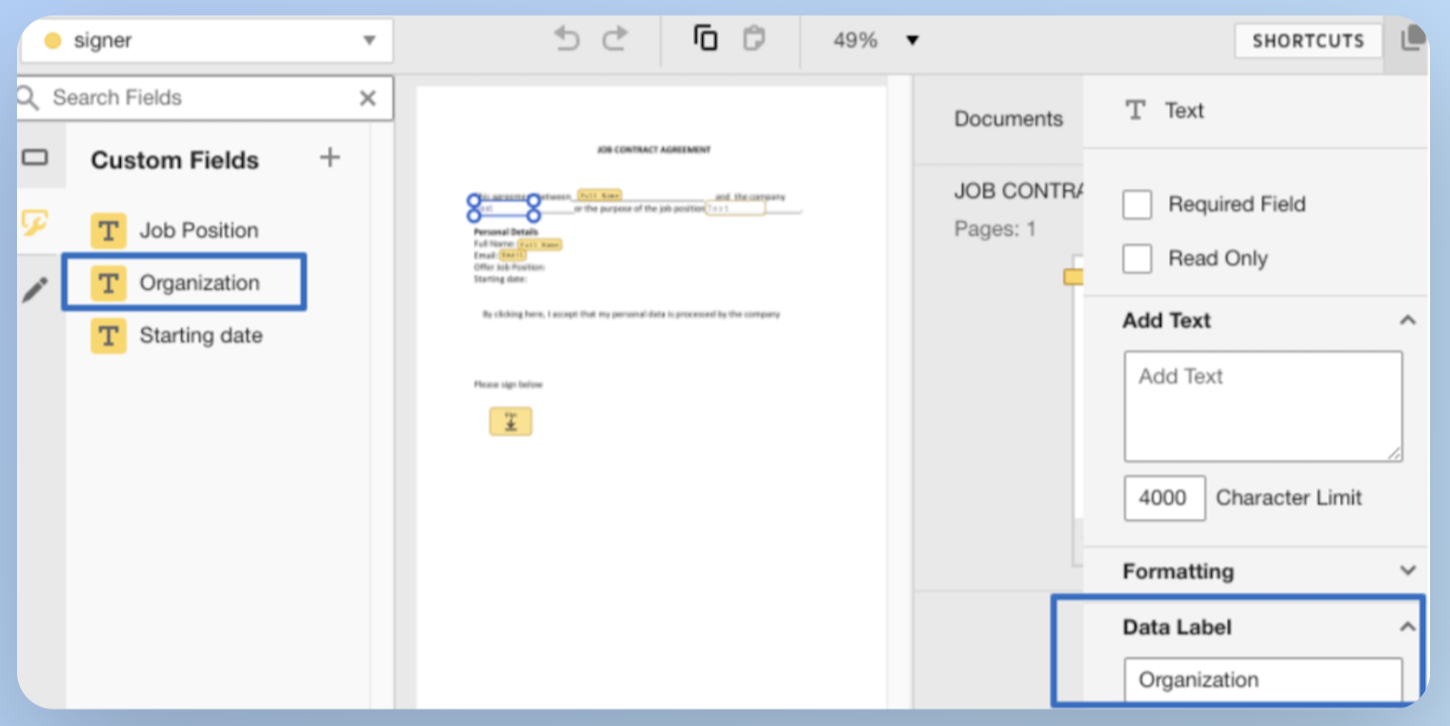Open the documents icon right of SHORTCUTS
Screen dimensions: 1450x726
(1412, 40)
